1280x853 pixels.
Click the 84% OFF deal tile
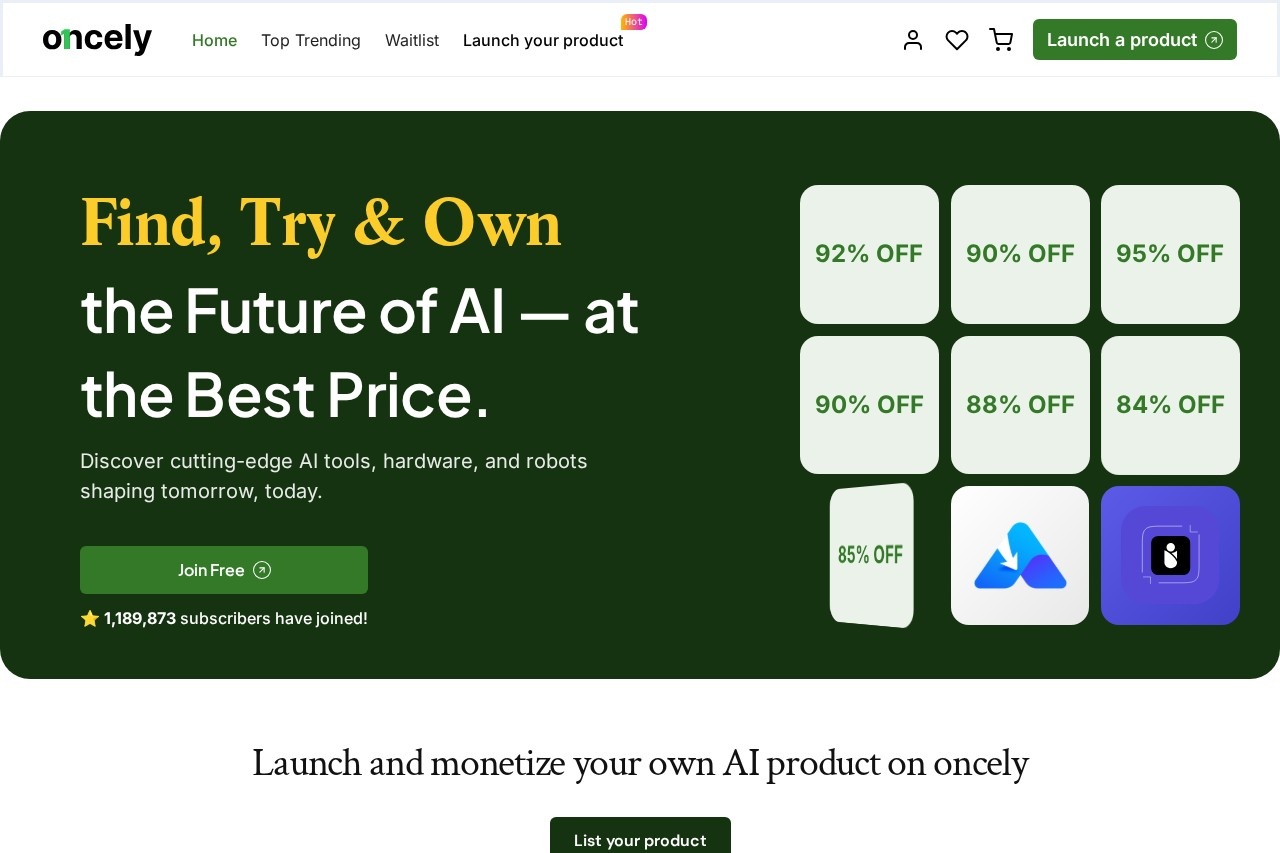pos(1170,405)
